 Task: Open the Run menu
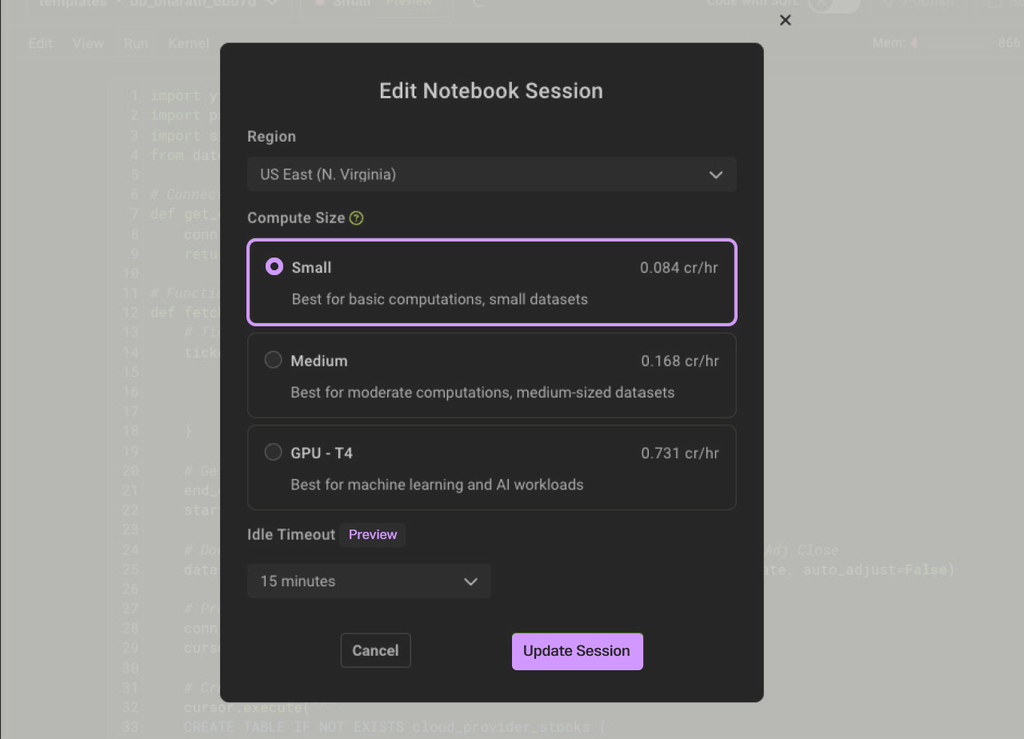[x=136, y=43]
